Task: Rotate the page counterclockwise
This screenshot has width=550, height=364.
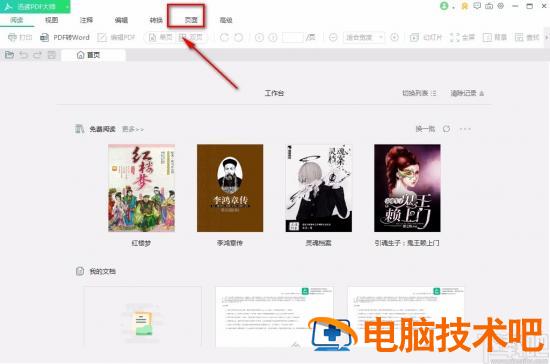Action: pos(239,37)
